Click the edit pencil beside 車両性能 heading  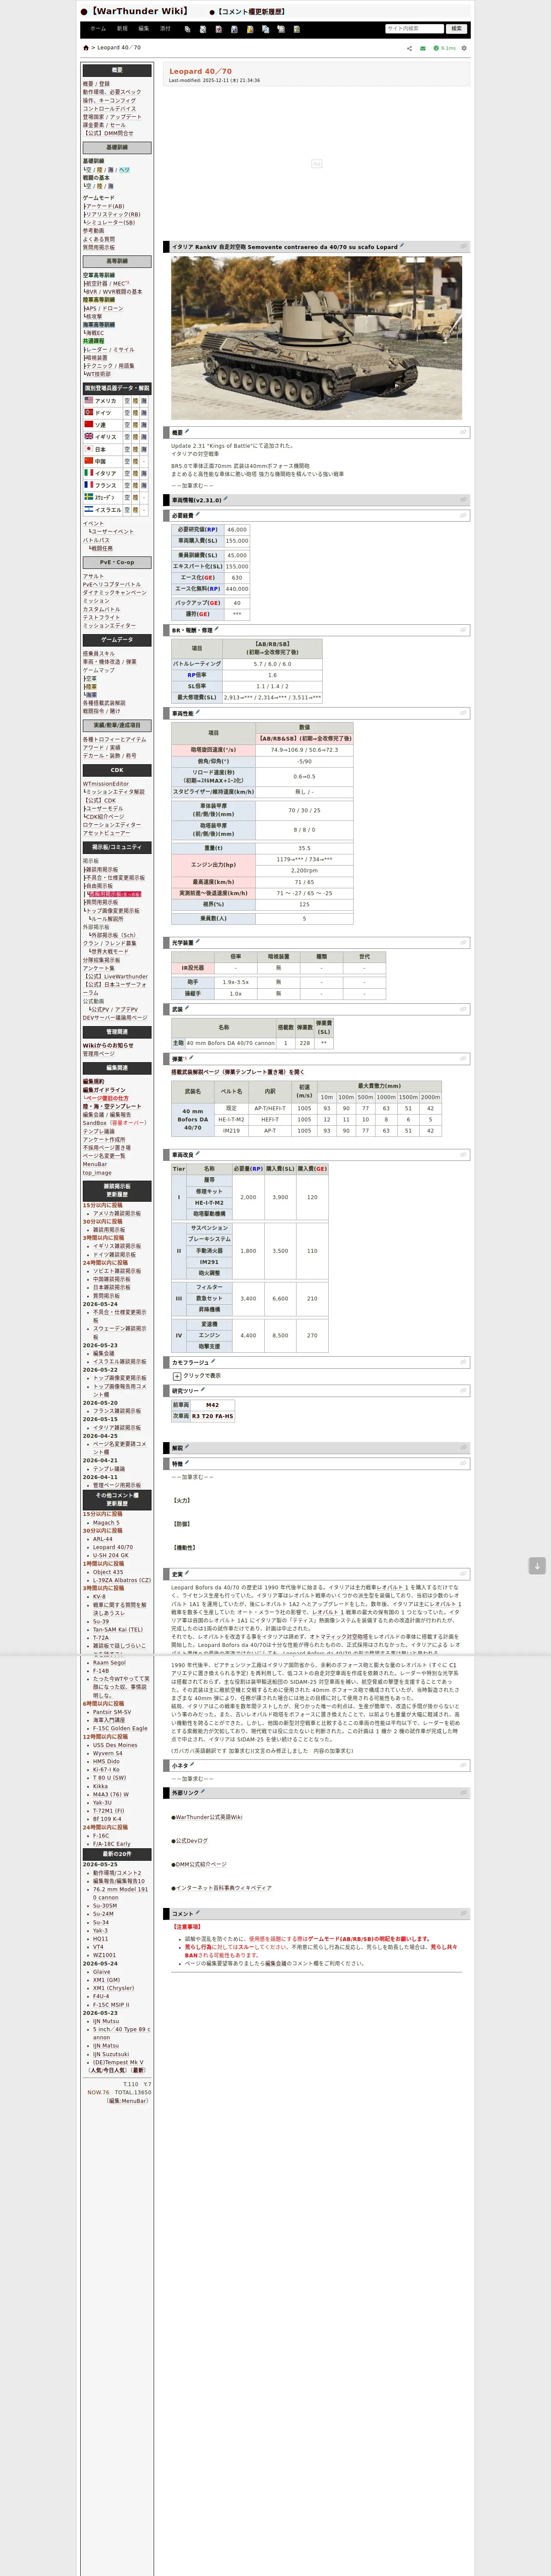tap(198, 712)
